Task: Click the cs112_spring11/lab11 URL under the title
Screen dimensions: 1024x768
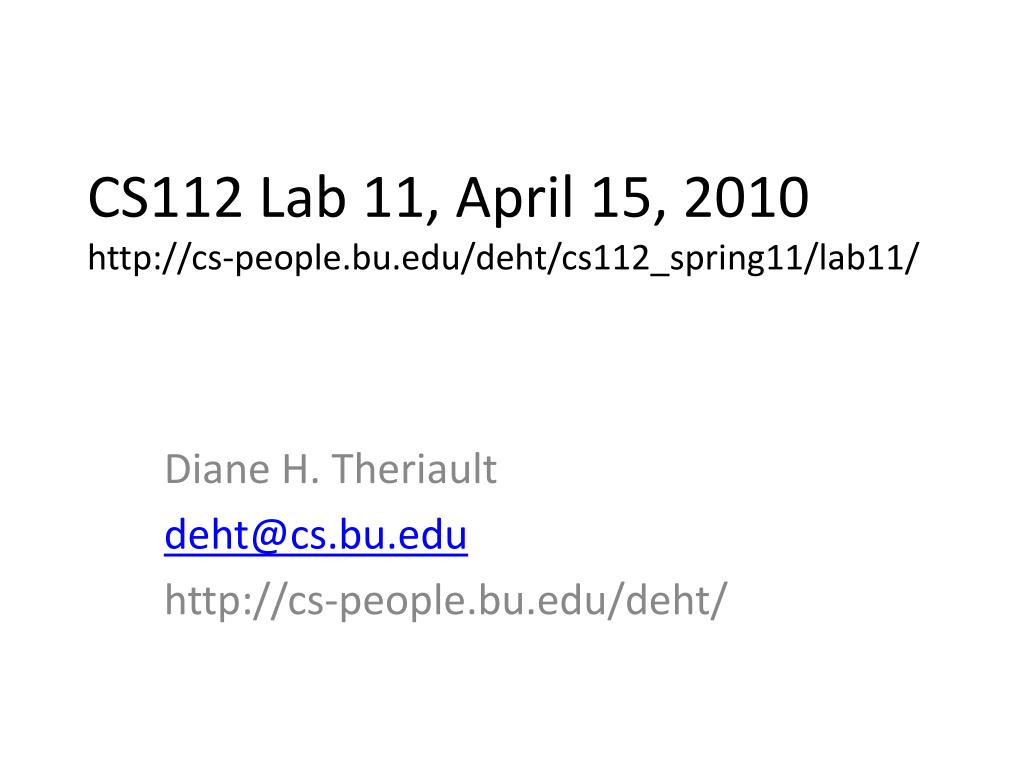Action: tap(503, 258)
